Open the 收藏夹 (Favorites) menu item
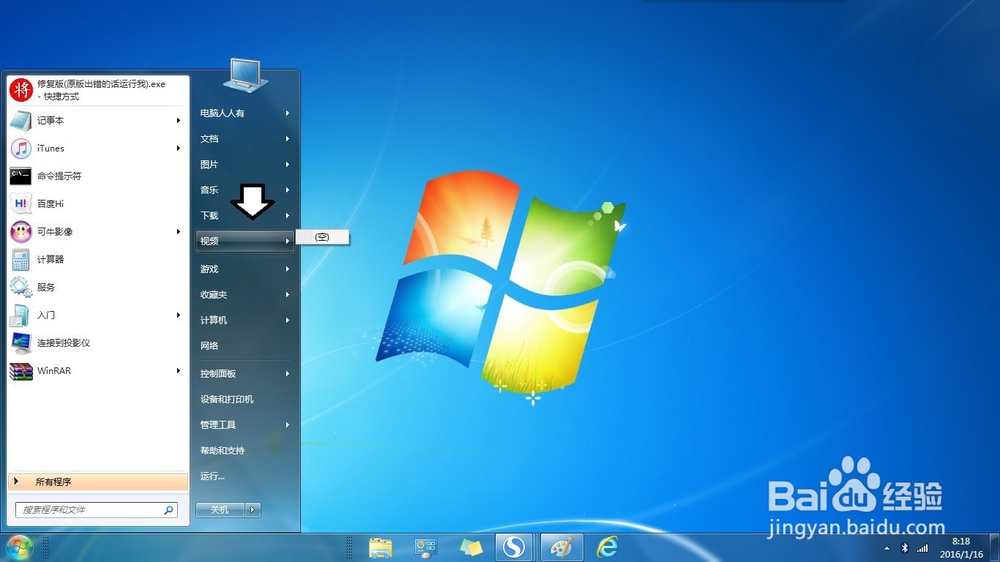Screen dimensions: 1000x562 coord(245,295)
